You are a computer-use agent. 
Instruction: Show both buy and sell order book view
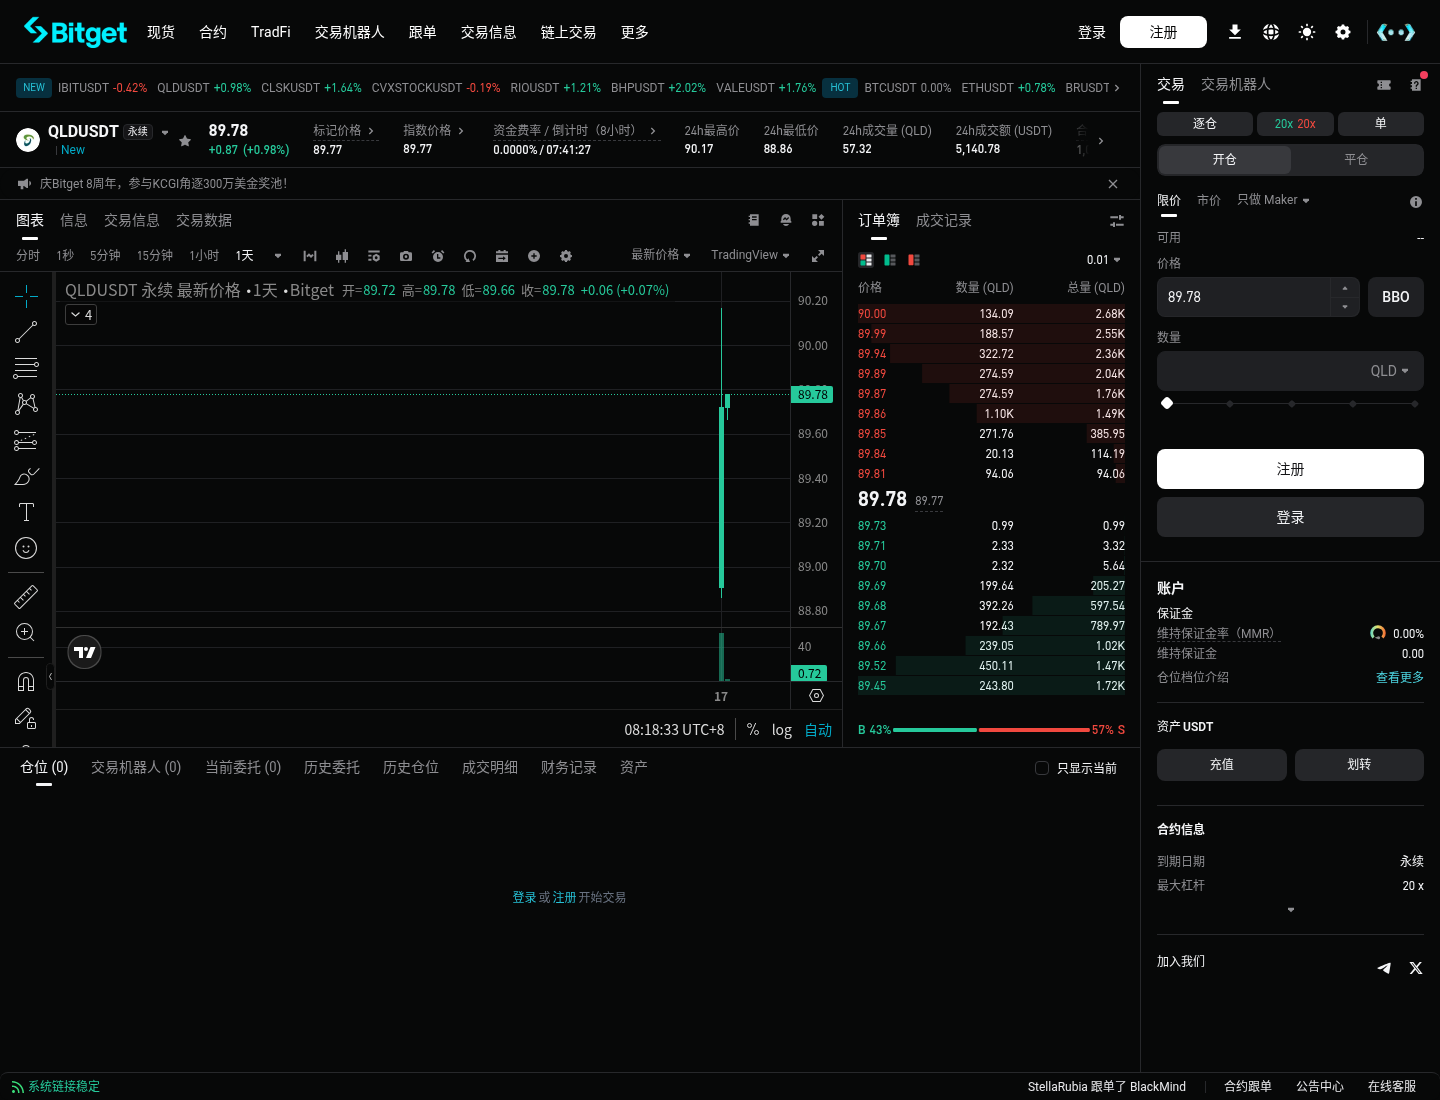866,260
